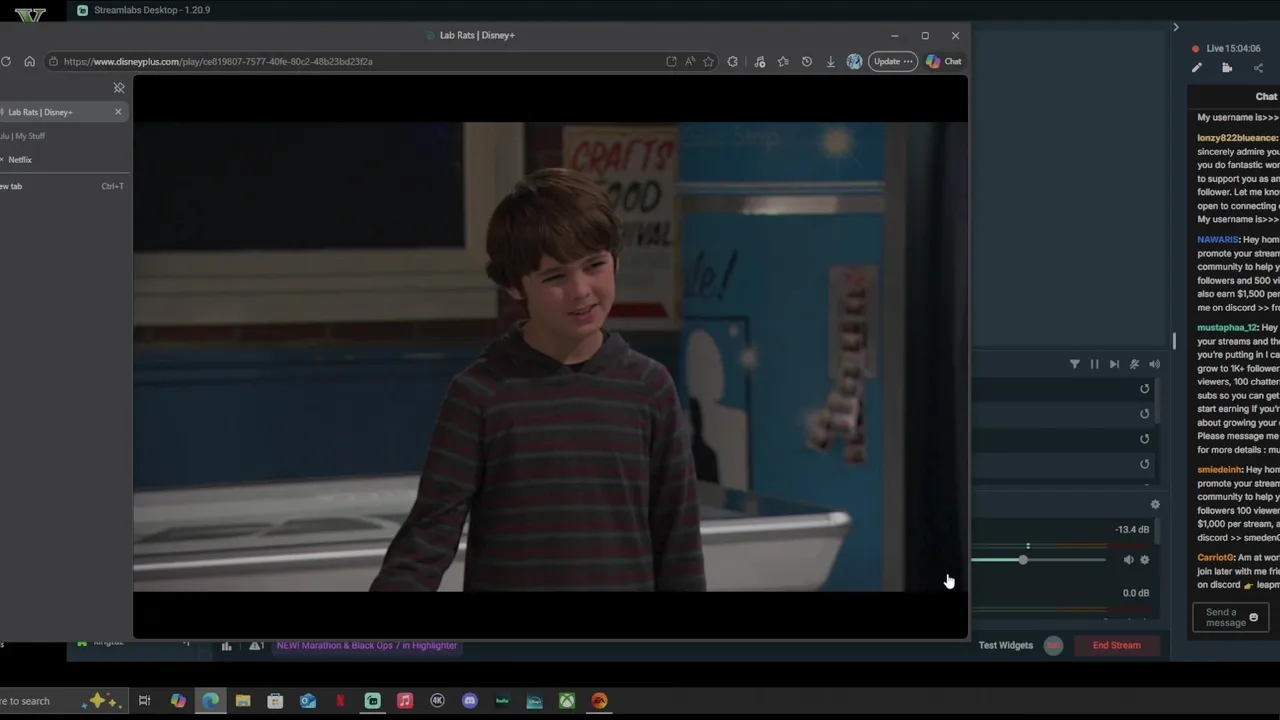1280x720 pixels.
Task: Mute the audio source at -13.4 dB
Action: 1128,560
